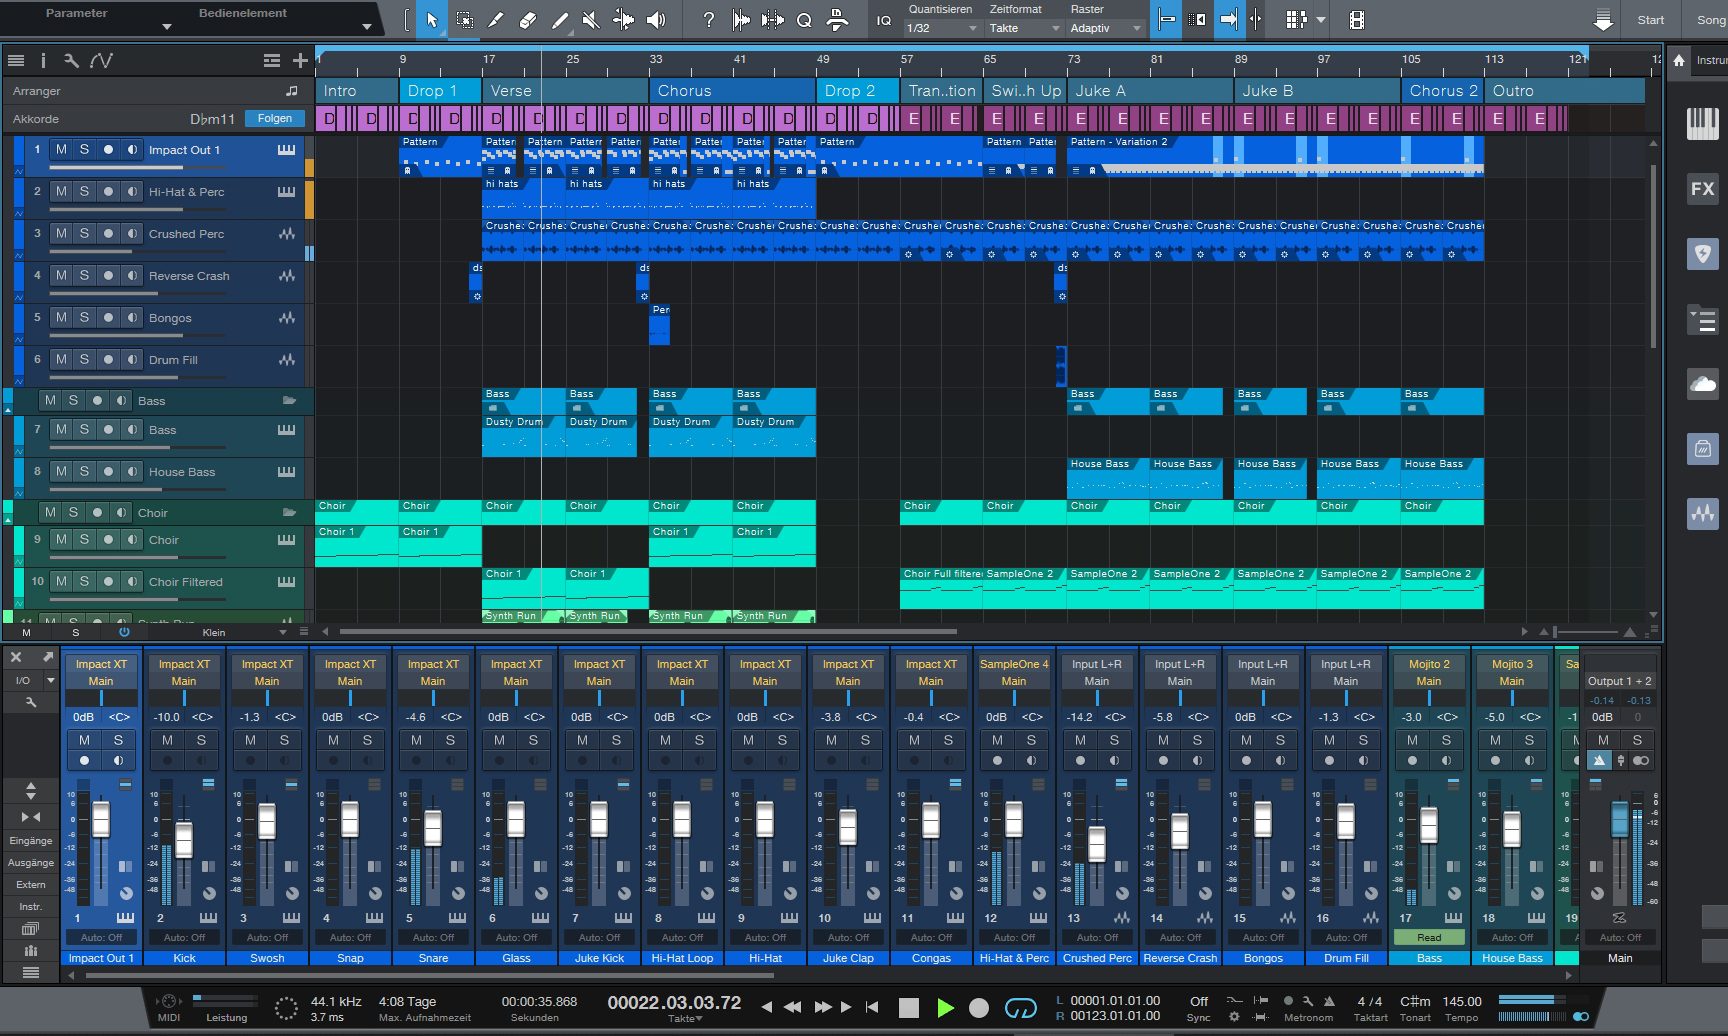The width and height of the screenshot is (1728, 1036).
Task: Activate the Listen speaker tool
Action: [x=656, y=20]
